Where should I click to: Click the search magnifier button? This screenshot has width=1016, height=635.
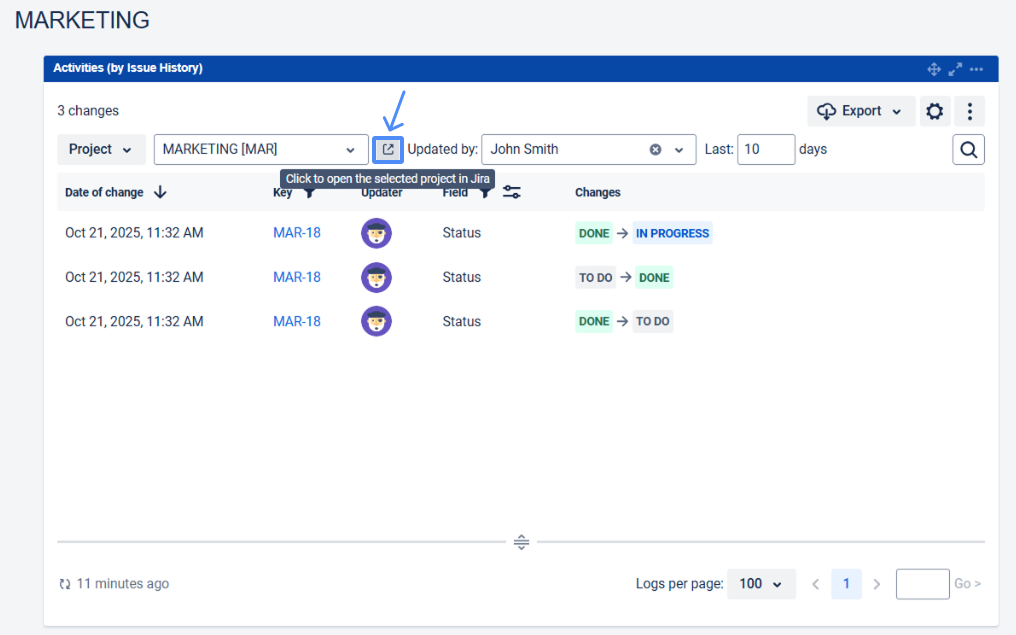click(x=968, y=150)
